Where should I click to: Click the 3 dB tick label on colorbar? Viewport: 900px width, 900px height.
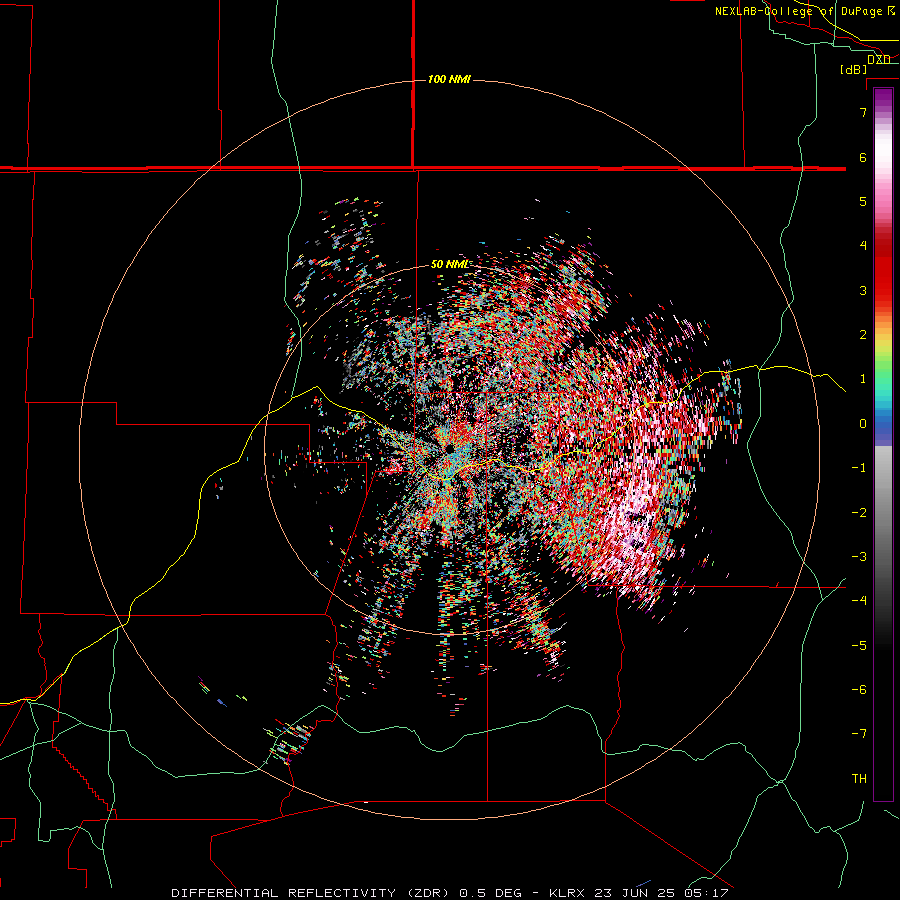pos(863,290)
